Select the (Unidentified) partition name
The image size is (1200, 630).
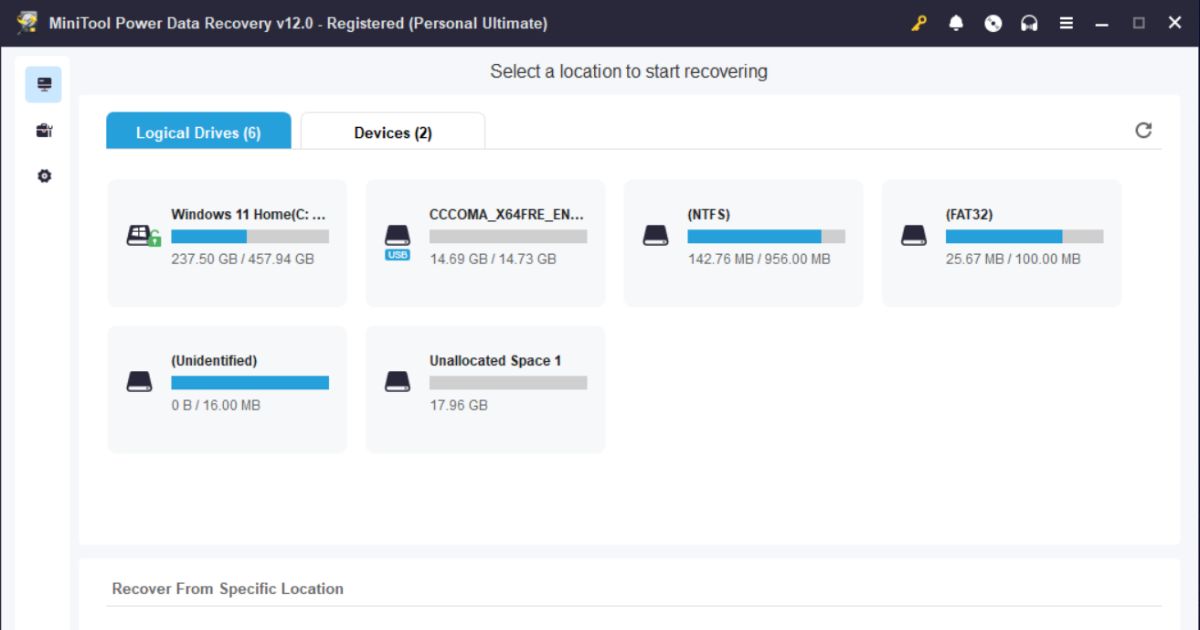pyautogui.click(x=214, y=360)
